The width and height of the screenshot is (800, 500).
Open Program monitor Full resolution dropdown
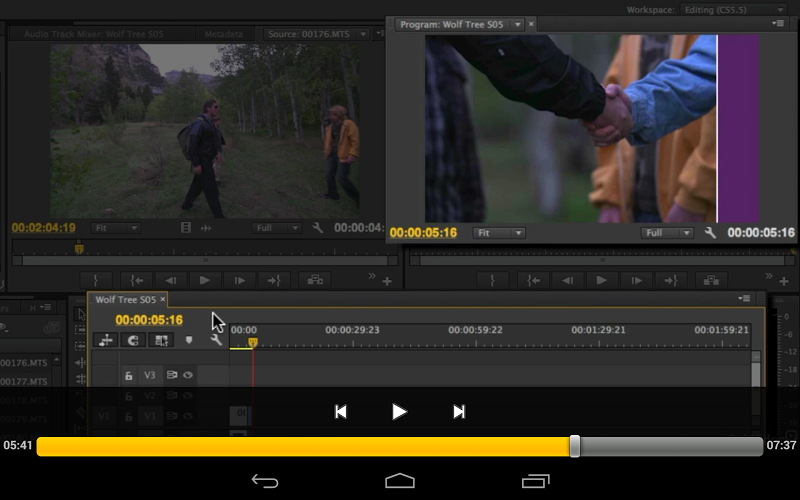click(667, 233)
